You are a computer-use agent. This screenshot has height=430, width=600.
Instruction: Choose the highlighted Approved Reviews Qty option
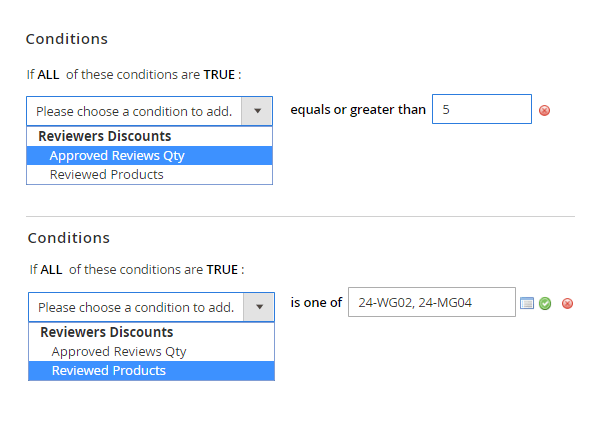point(117,155)
